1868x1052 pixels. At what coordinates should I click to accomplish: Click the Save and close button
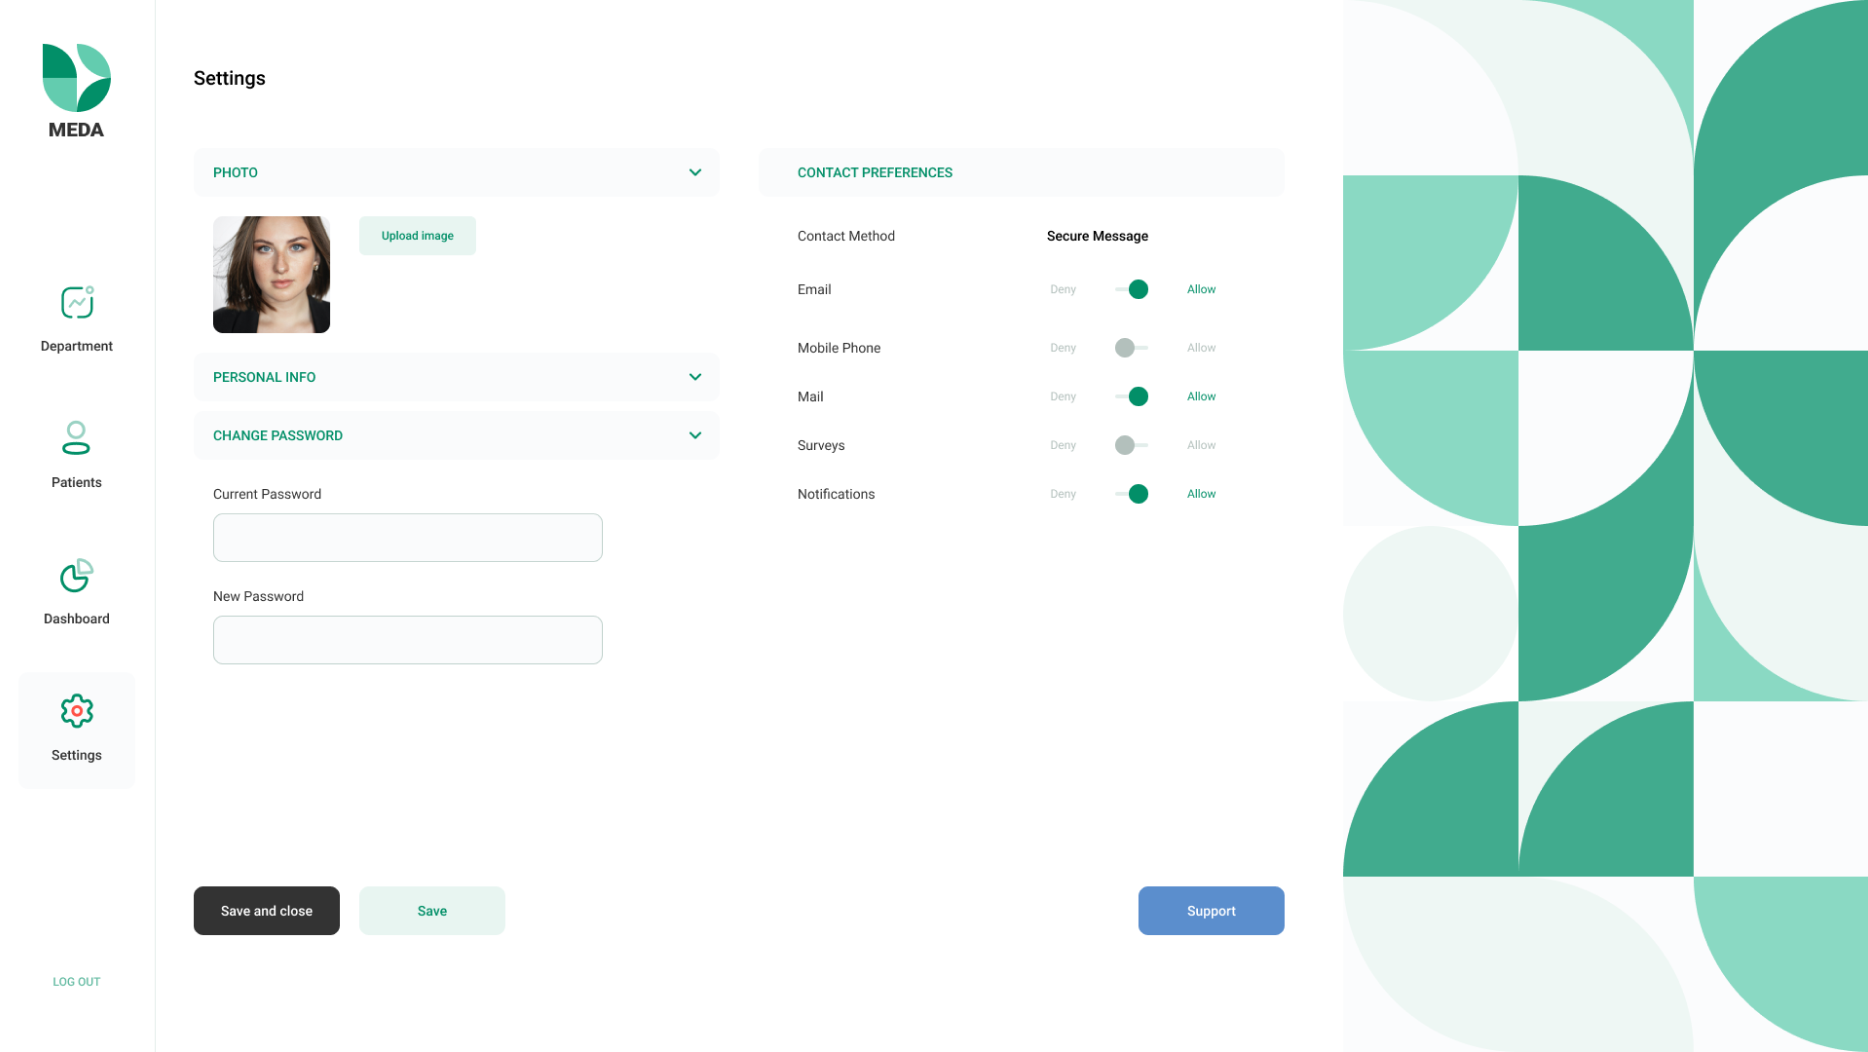pos(267,910)
